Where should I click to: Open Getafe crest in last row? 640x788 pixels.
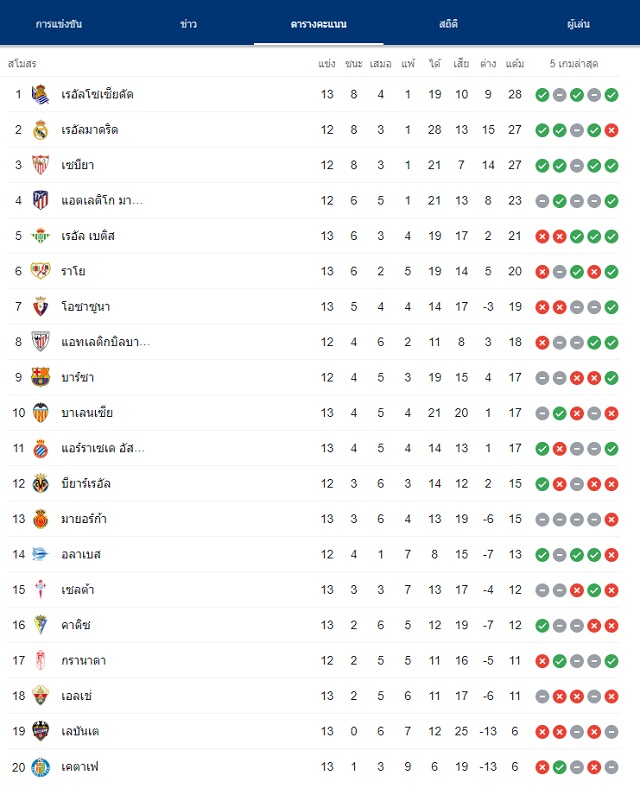point(40,767)
